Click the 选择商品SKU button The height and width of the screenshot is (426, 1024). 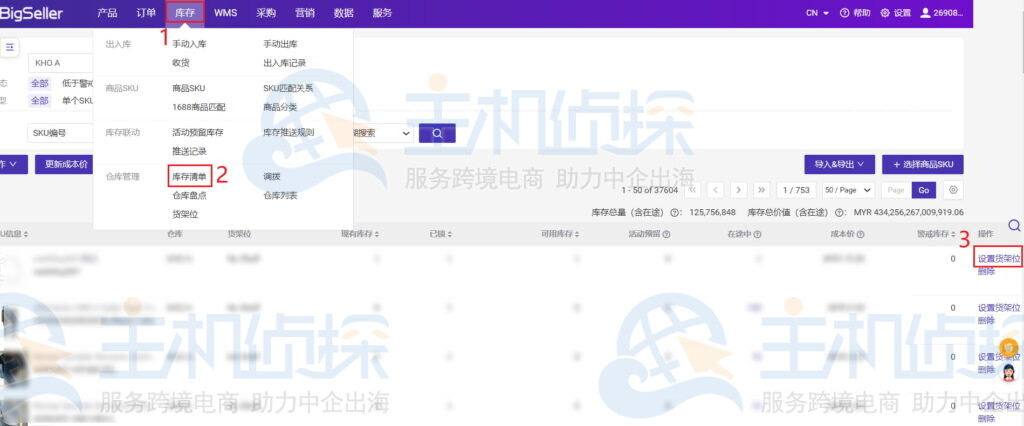(x=923, y=164)
